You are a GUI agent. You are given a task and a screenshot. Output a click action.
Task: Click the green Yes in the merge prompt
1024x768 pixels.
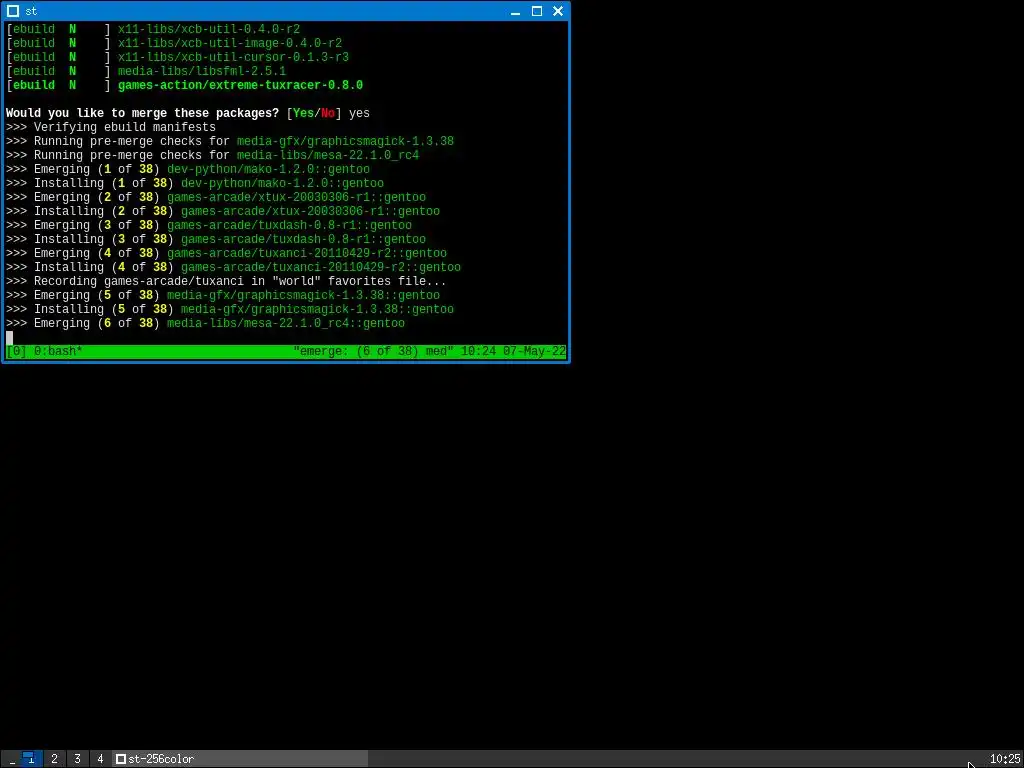pos(304,113)
